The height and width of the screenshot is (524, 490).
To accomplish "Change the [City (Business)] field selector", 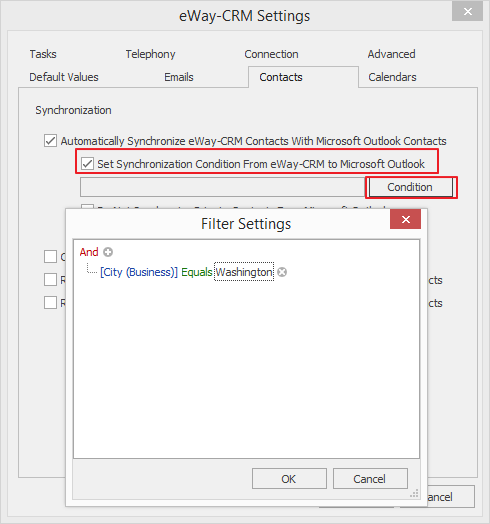I will point(139,272).
